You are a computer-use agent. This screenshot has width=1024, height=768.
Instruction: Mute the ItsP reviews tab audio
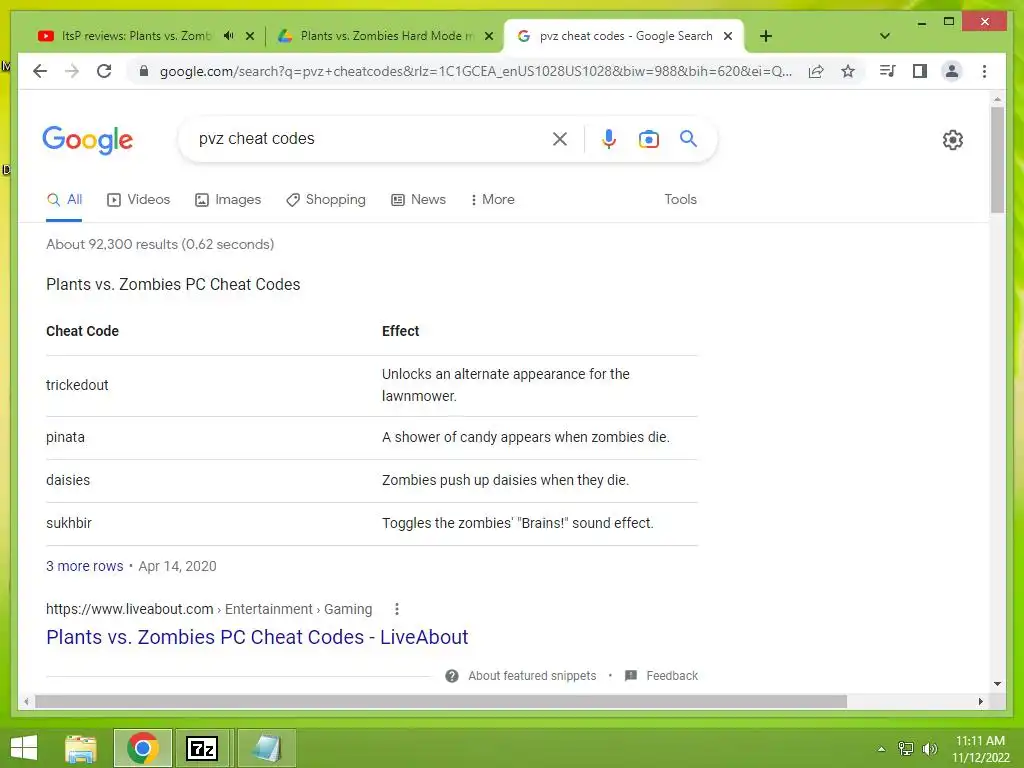(x=229, y=36)
